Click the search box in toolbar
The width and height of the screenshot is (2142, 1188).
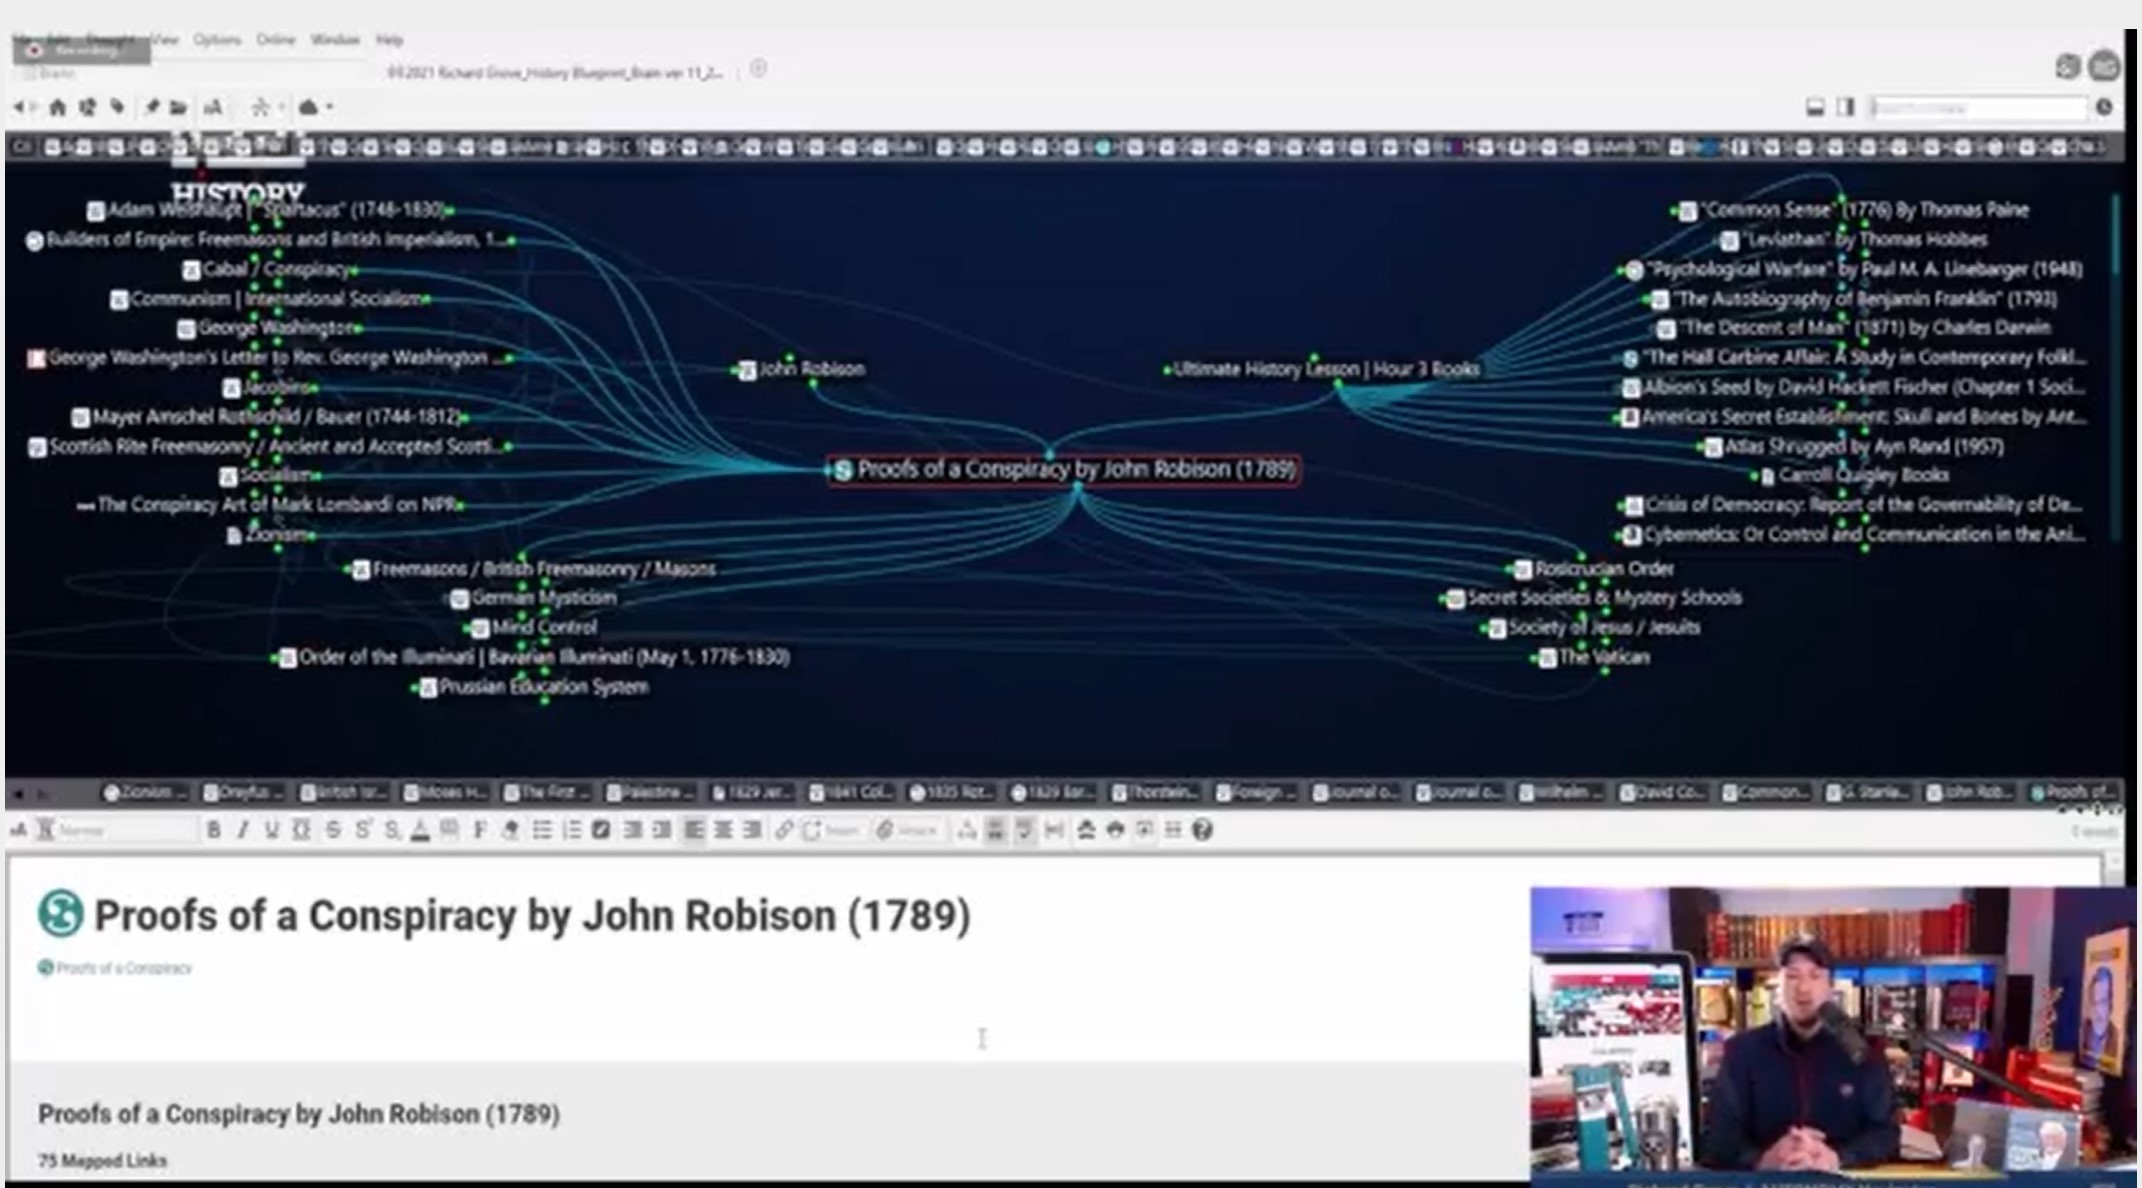click(1978, 107)
